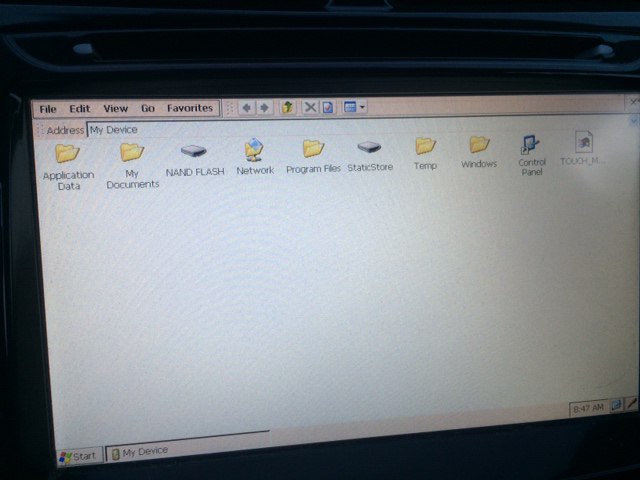
Task: Open the Temp folder
Action: 425,147
